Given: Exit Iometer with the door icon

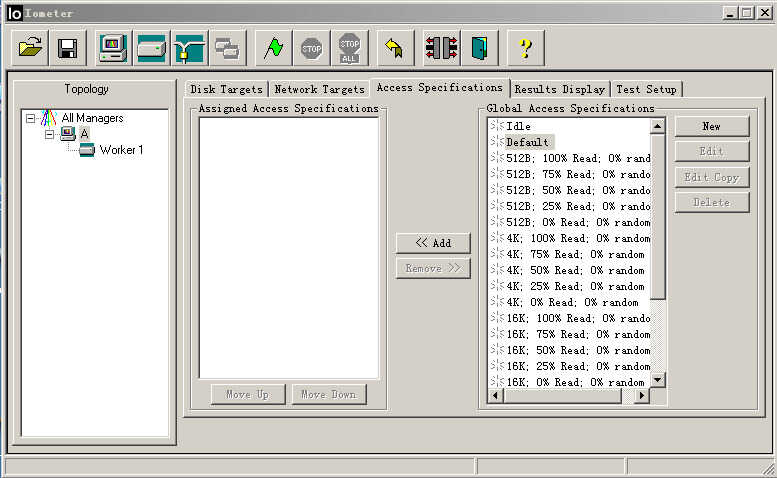Looking at the screenshot, I should coord(479,48).
